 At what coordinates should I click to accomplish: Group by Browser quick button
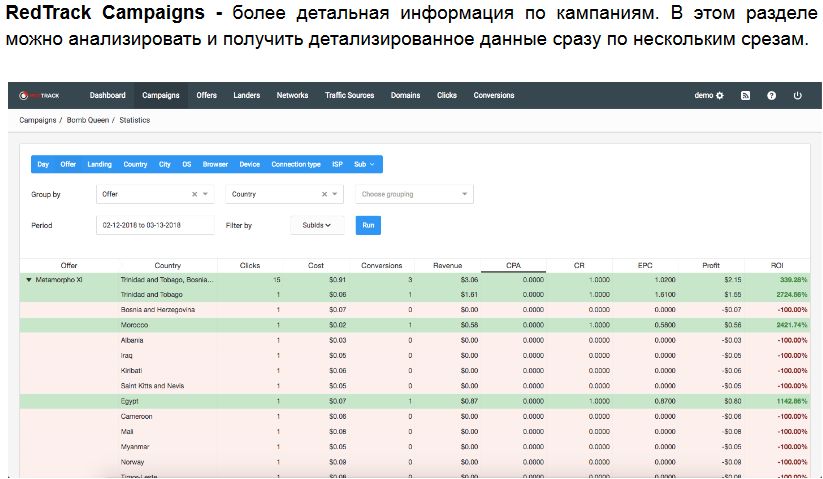(215, 164)
